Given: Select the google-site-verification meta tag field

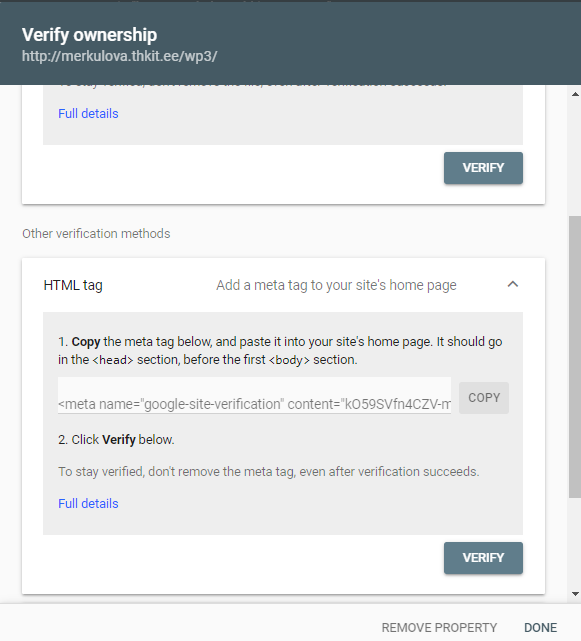Looking at the screenshot, I should (254, 395).
